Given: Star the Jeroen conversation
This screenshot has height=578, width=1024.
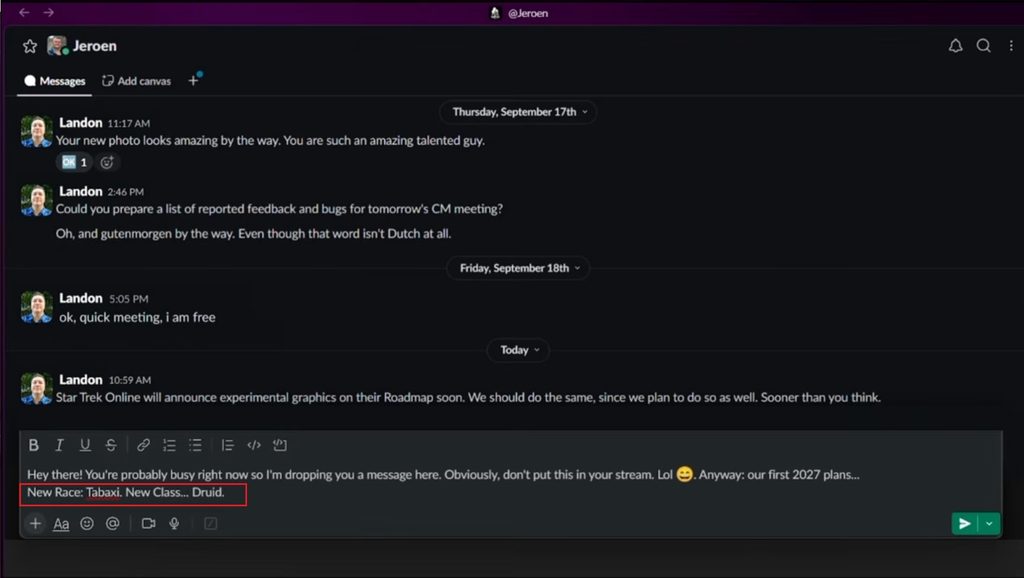Looking at the screenshot, I should (x=30, y=46).
